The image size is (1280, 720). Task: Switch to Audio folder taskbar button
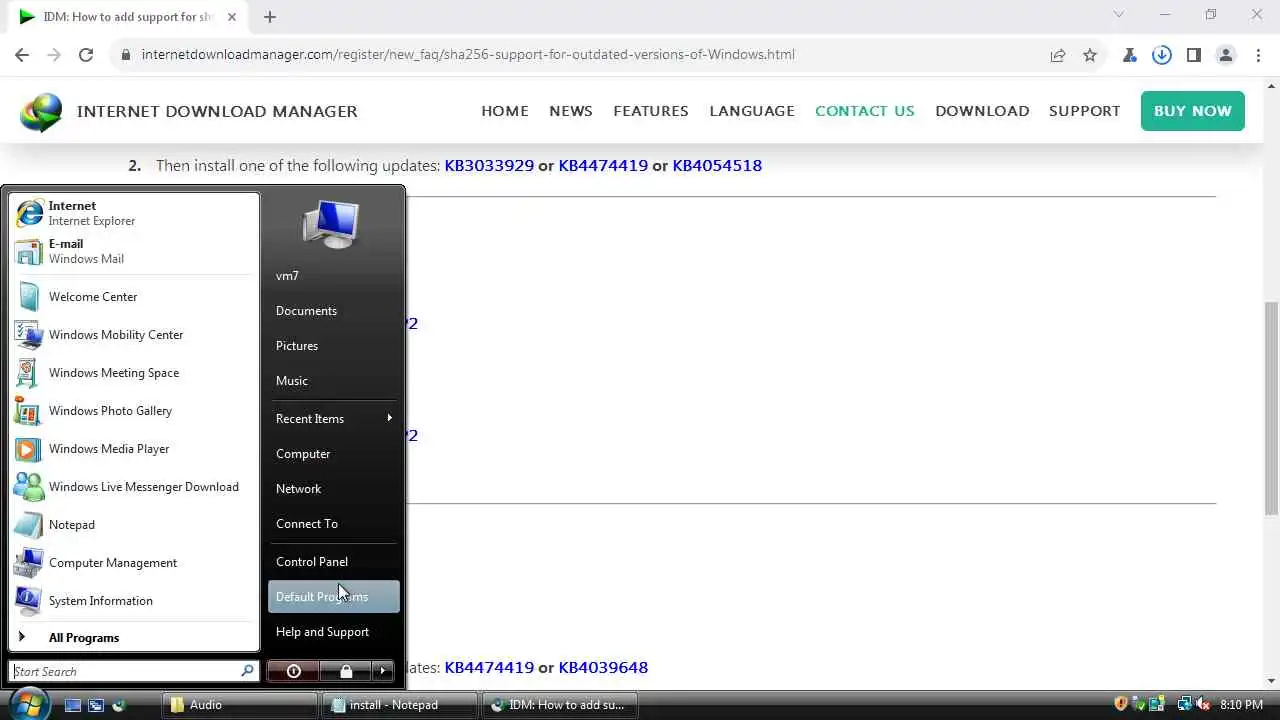click(240, 705)
